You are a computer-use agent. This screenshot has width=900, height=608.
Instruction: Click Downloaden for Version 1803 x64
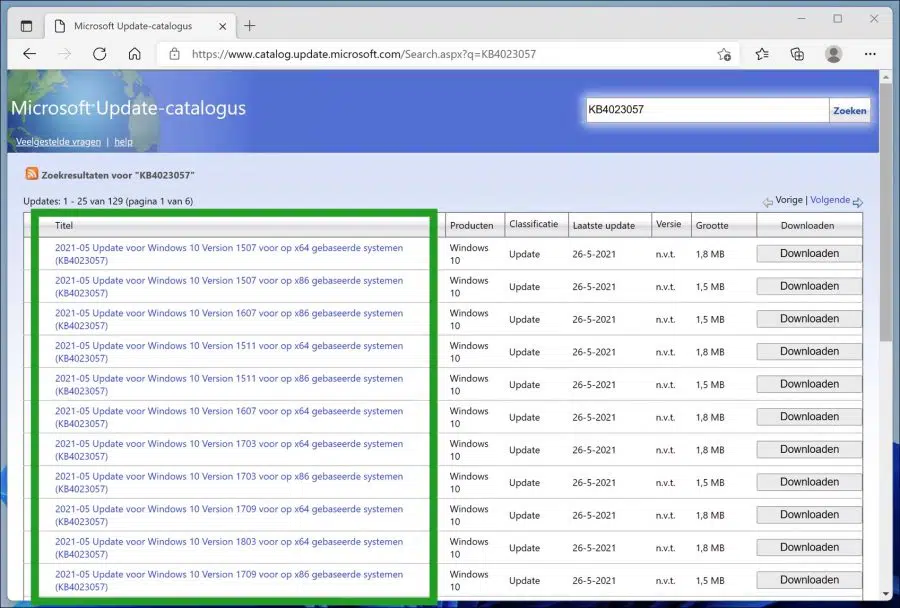(x=809, y=548)
